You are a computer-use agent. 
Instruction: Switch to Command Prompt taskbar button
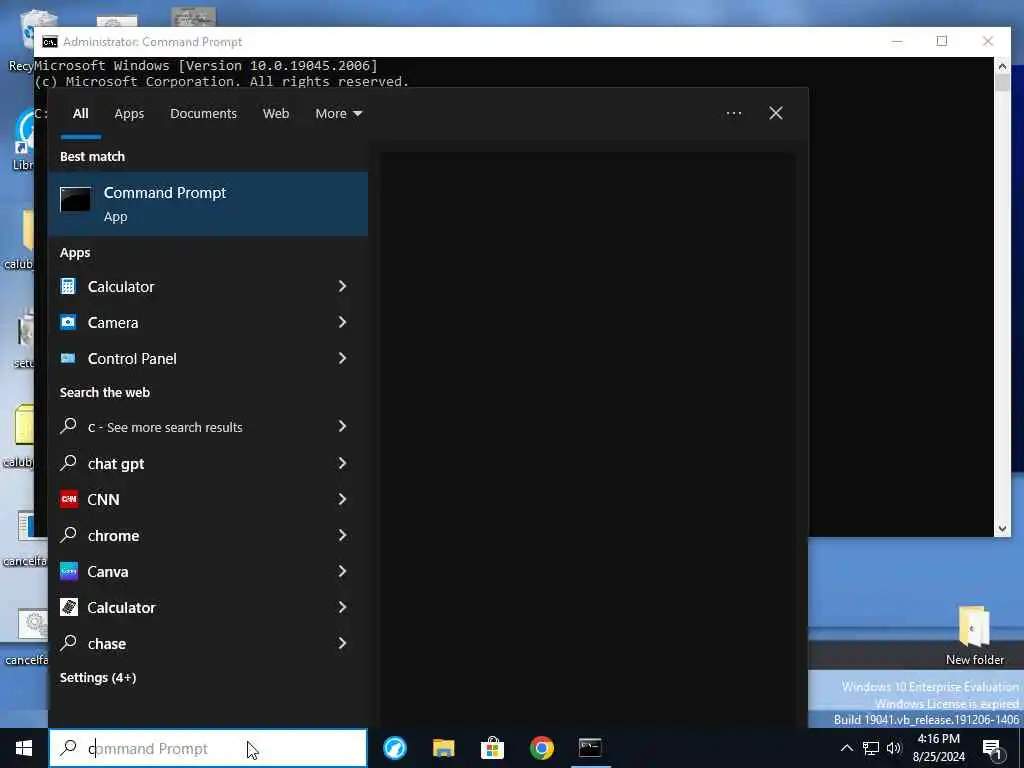(x=590, y=748)
